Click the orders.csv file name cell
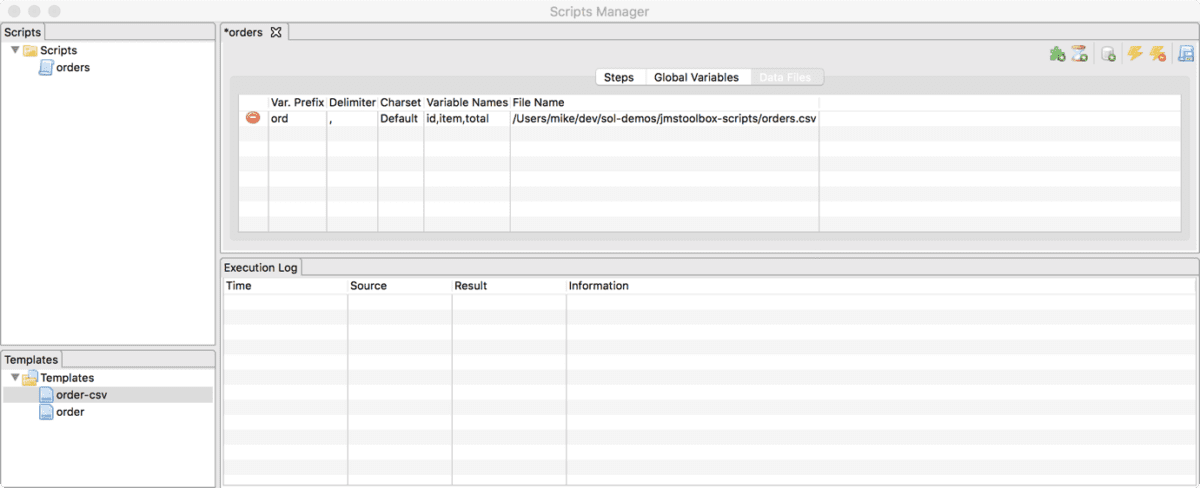The width and height of the screenshot is (1200, 488). point(663,118)
